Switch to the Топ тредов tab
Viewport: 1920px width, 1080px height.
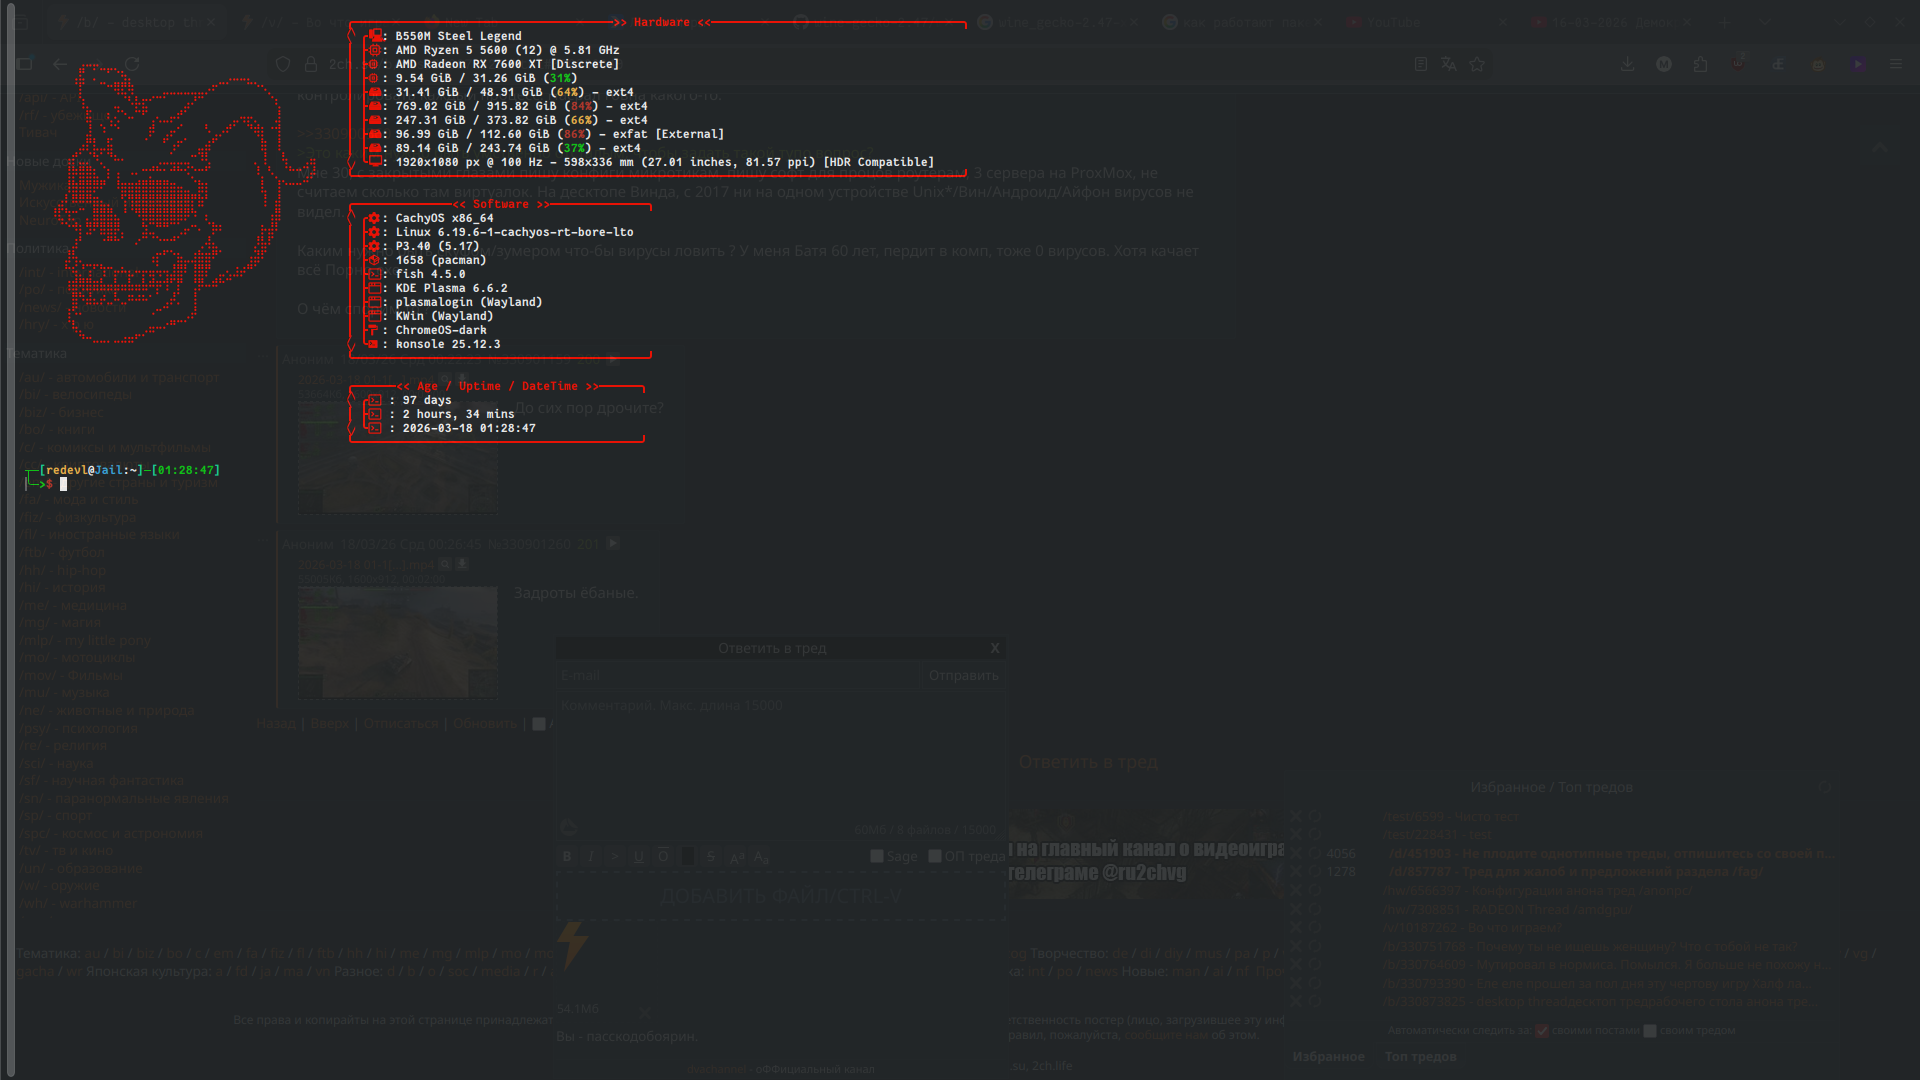point(1420,1056)
